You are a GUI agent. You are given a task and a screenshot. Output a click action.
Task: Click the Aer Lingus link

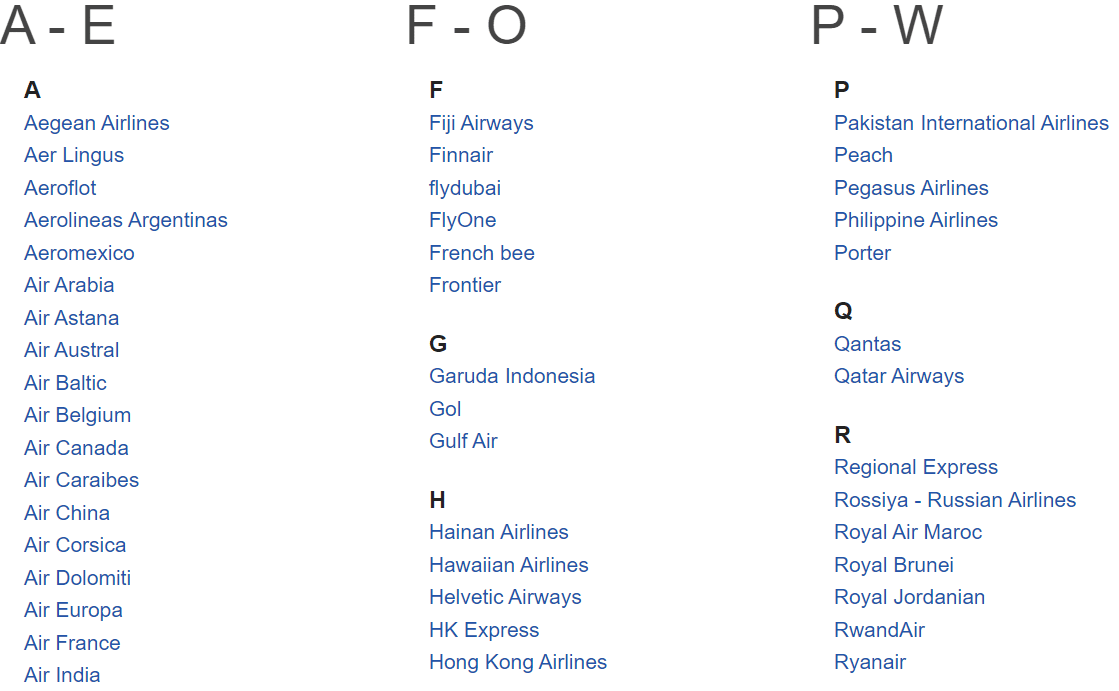coord(74,155)
